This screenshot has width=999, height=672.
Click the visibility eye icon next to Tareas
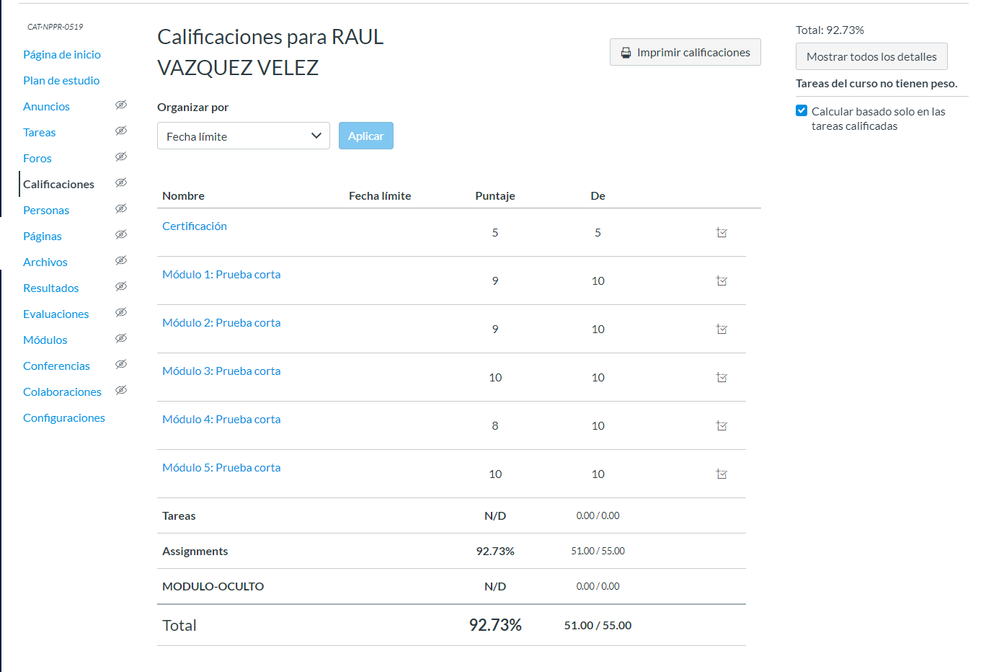[x=121, y=131]
